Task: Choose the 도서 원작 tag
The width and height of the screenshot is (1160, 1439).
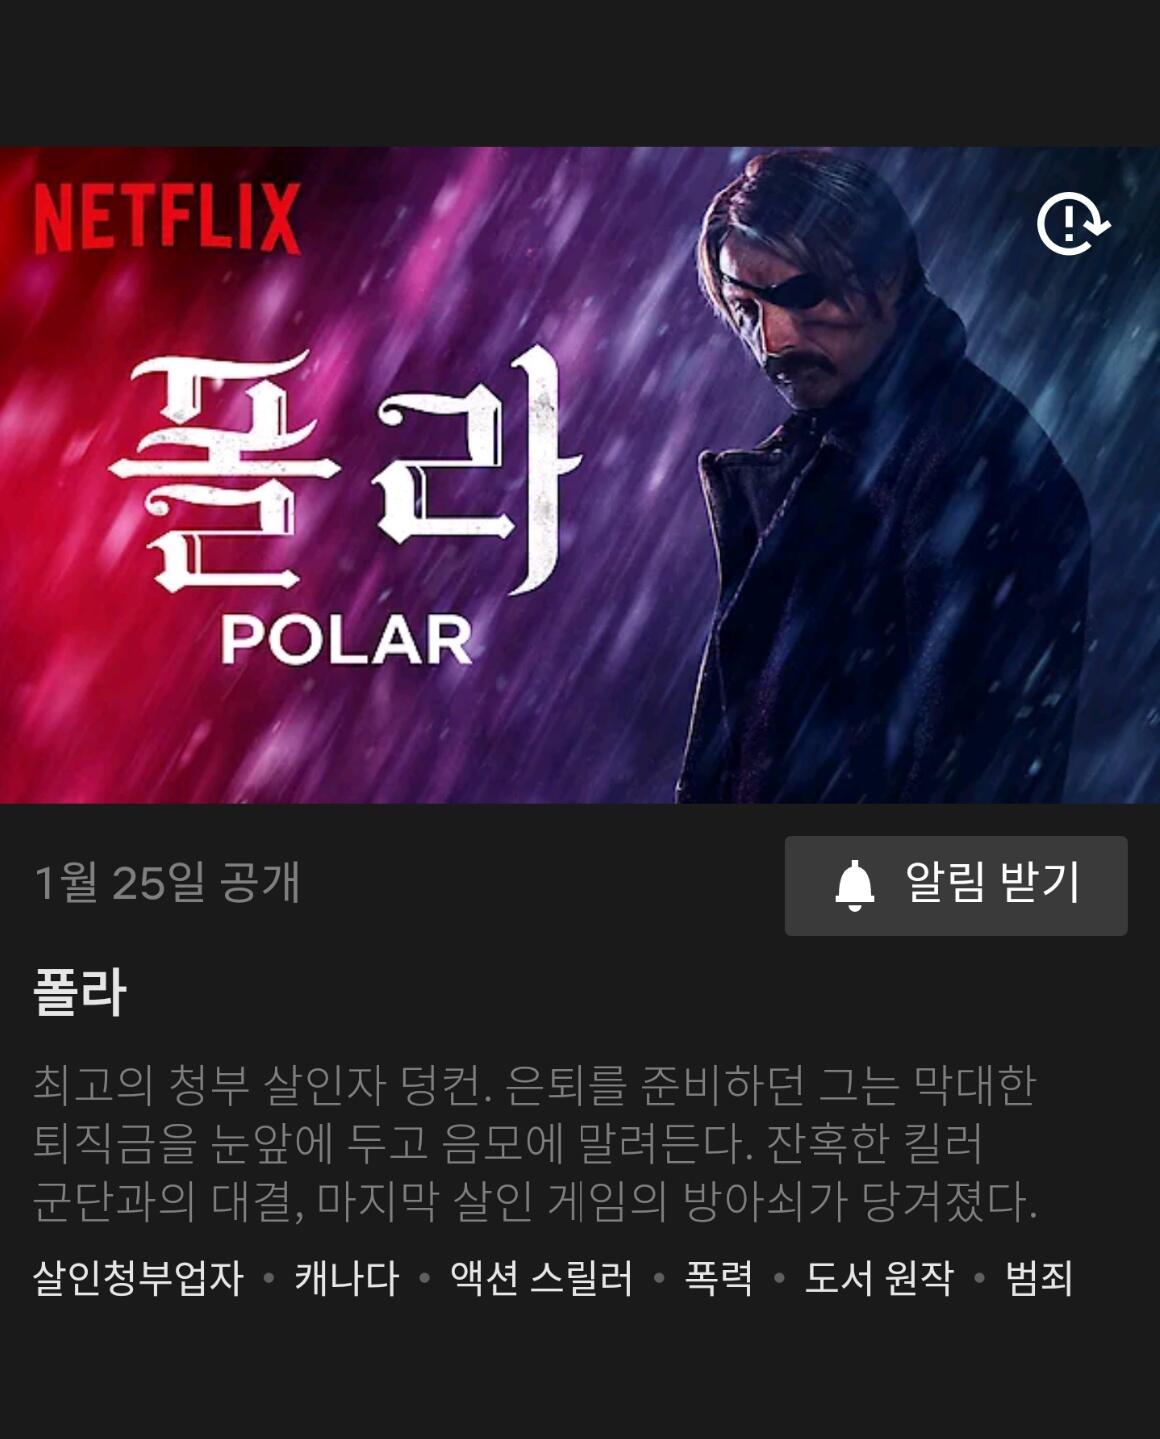Action: (879, 1278)
